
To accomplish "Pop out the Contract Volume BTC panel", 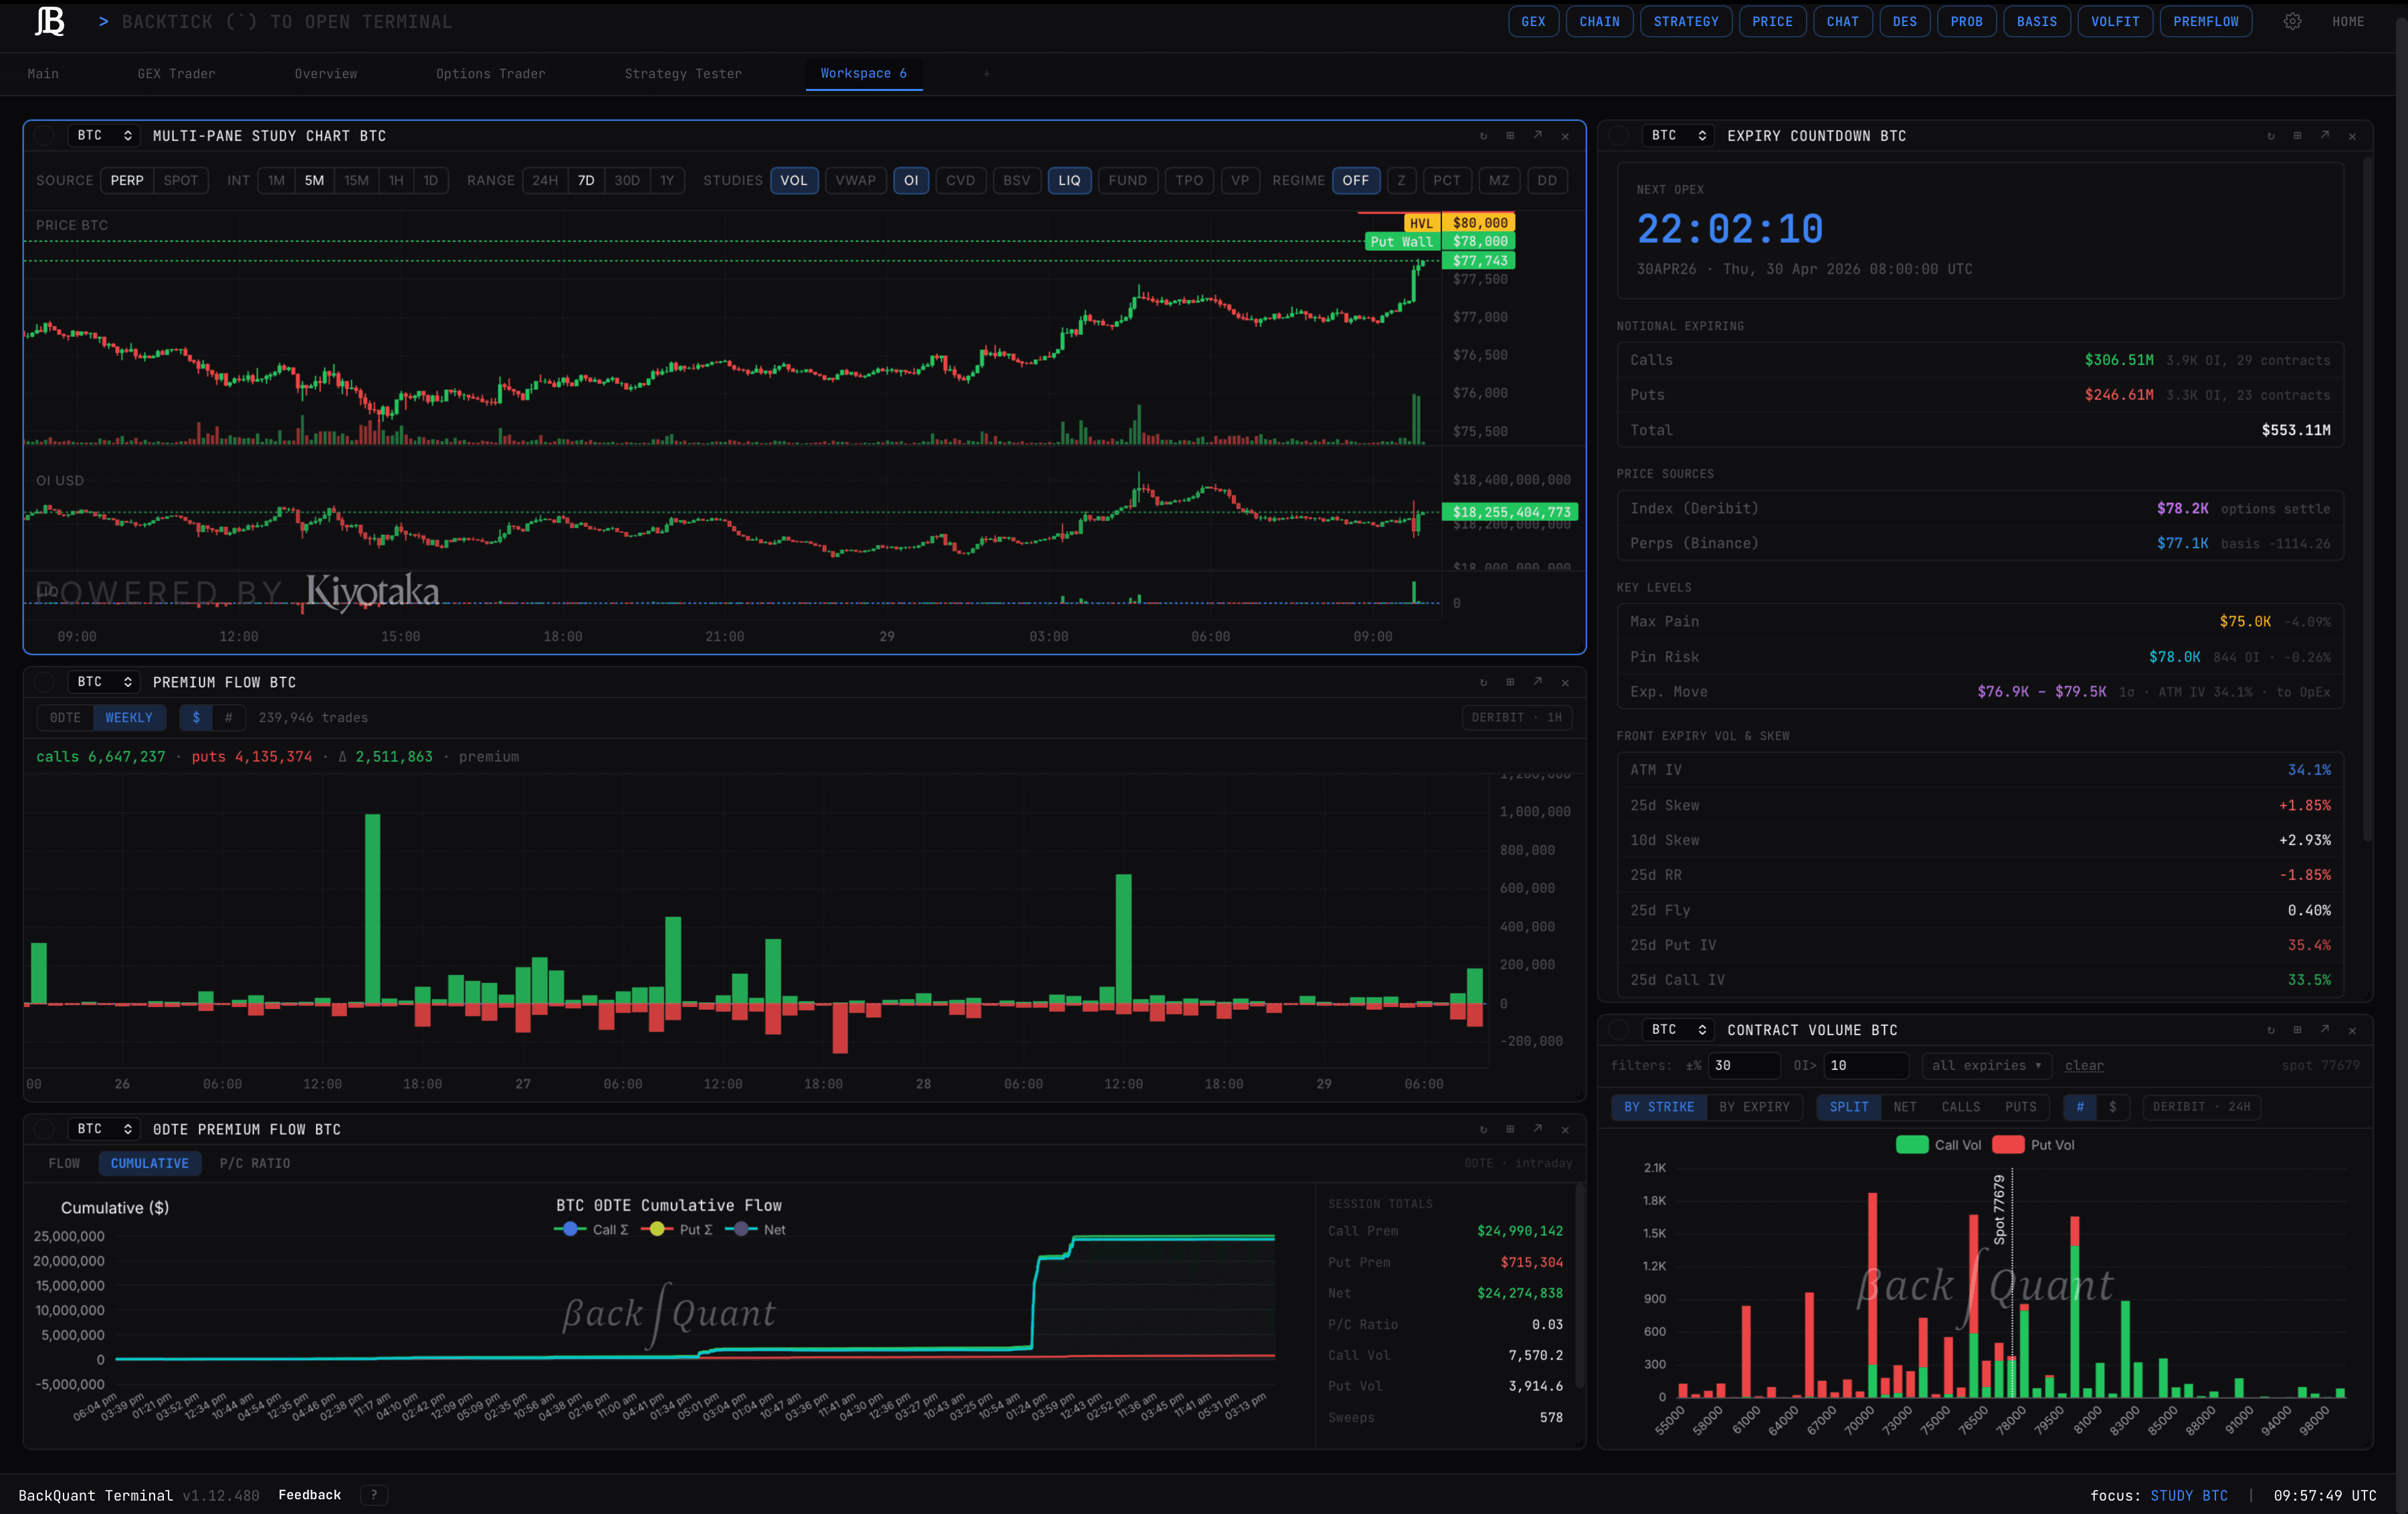I will (2325, 1030).
